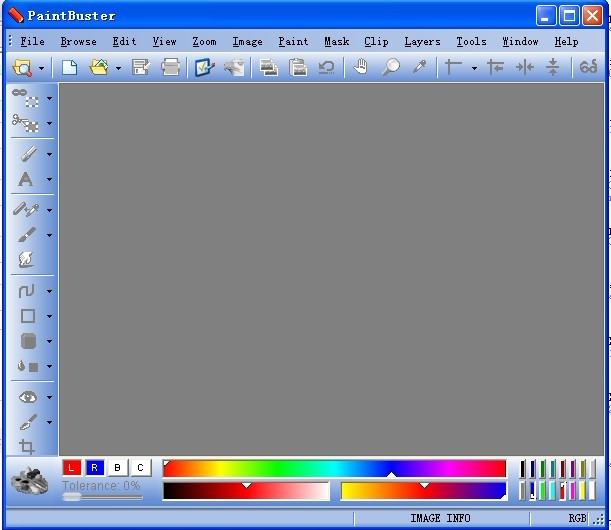Pick a color from yellow-to-blue gradient bar
Viewport: 611px width, 530px height.
point(424,491)
